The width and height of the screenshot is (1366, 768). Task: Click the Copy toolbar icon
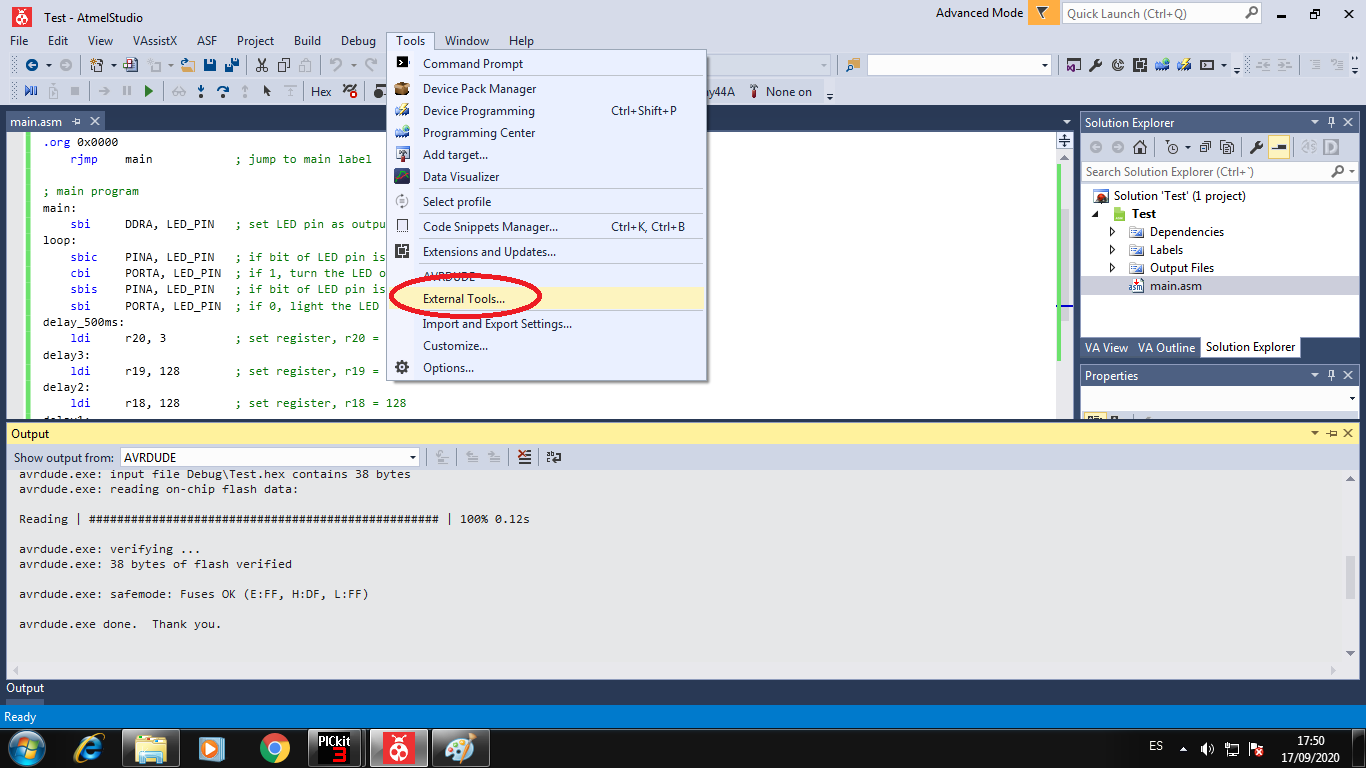(x=284, y=65)
